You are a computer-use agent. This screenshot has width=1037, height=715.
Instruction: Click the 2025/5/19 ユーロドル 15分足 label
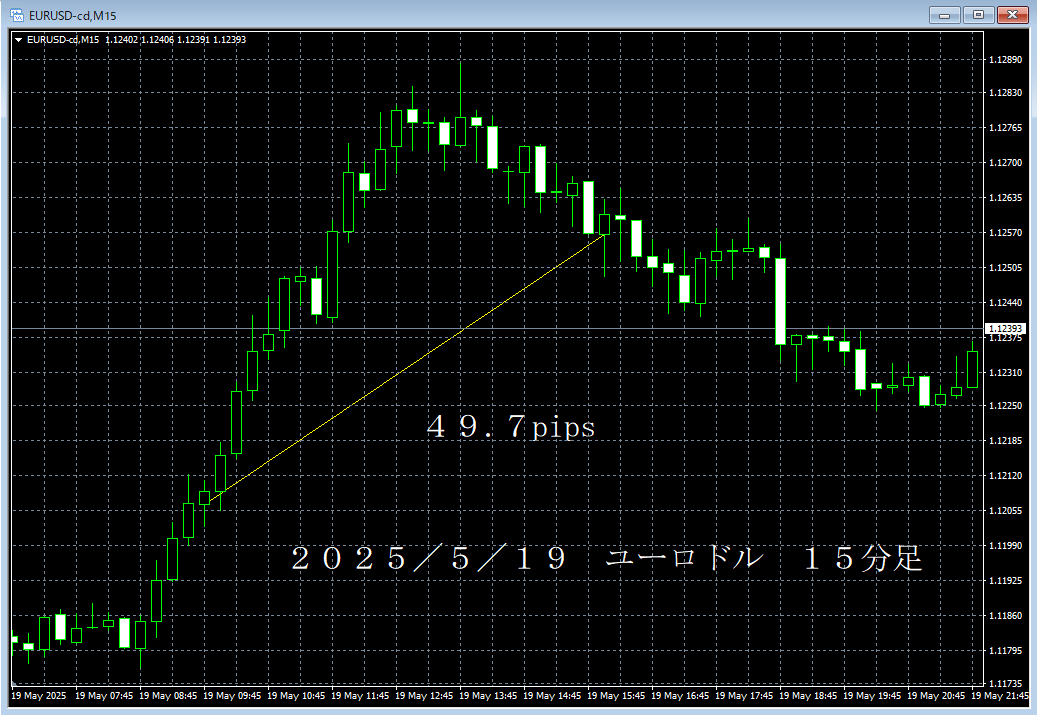606,559
